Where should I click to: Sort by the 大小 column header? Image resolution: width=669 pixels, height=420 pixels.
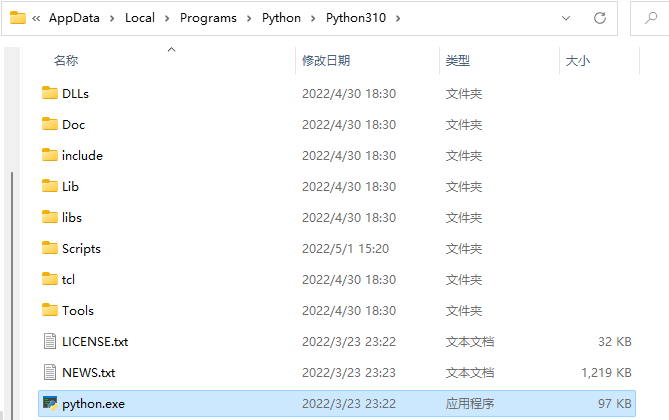578,61
